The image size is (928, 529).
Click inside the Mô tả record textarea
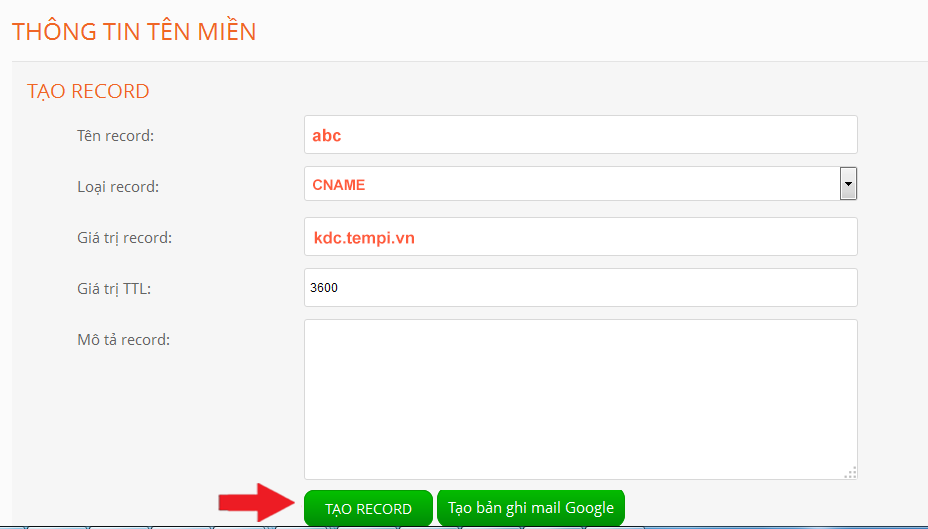click(580, 400)
